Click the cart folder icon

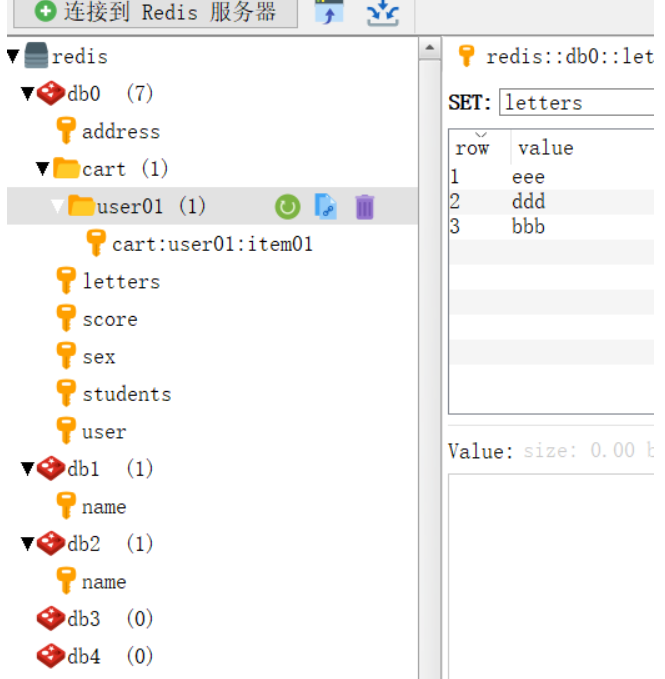click(x=66, y=168)
